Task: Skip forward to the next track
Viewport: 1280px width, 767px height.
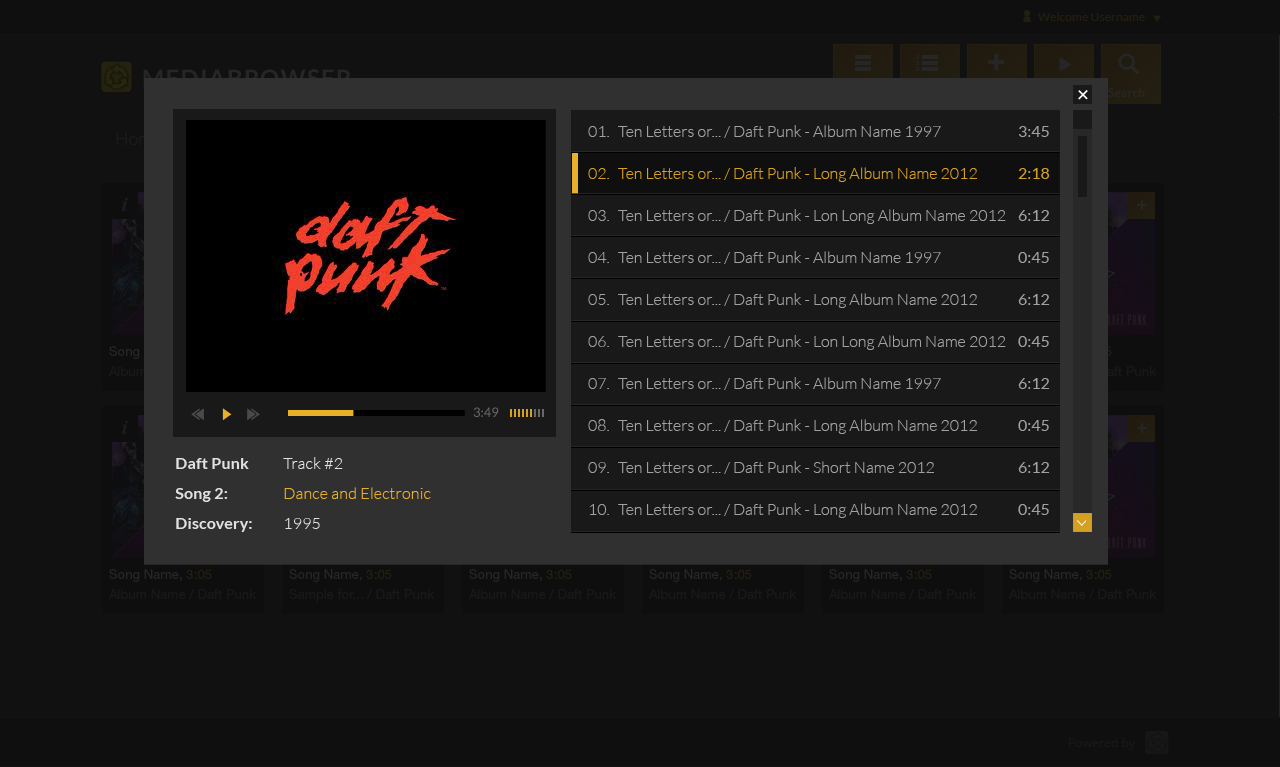Action: 253,414
